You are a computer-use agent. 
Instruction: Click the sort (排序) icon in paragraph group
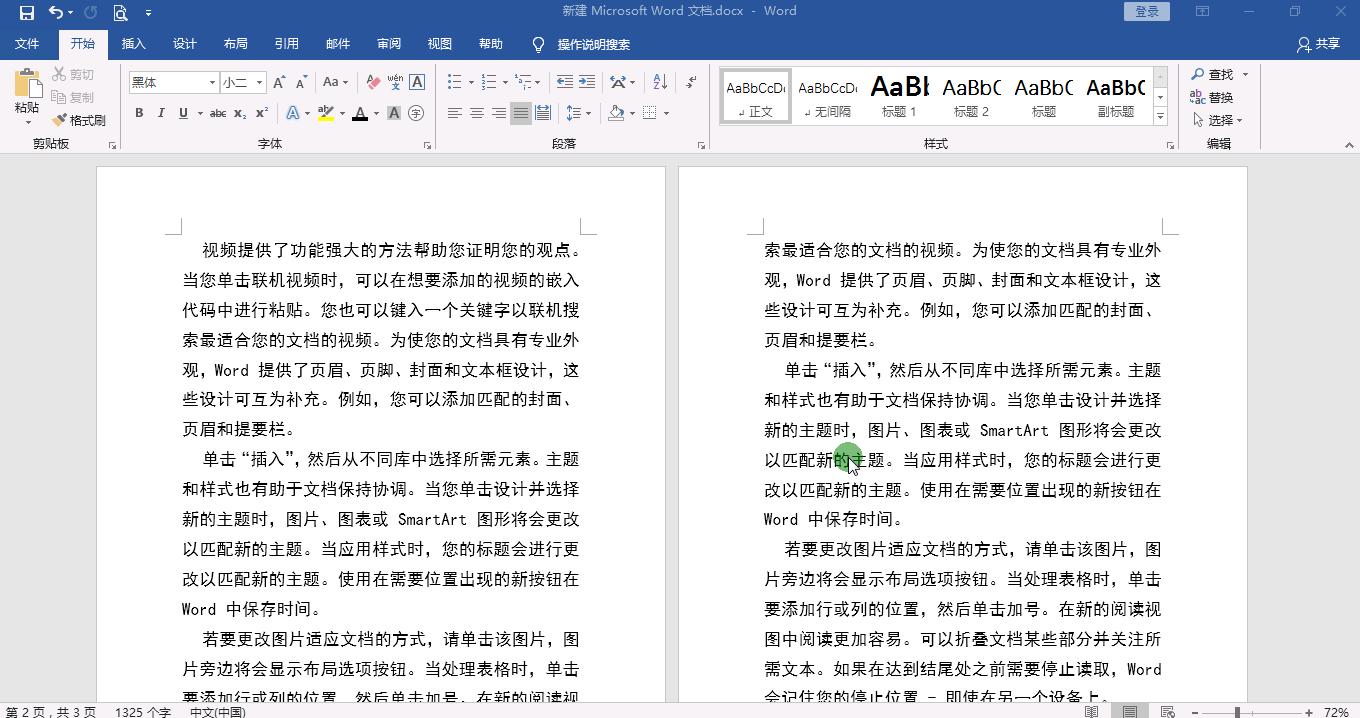click(660, 83)
